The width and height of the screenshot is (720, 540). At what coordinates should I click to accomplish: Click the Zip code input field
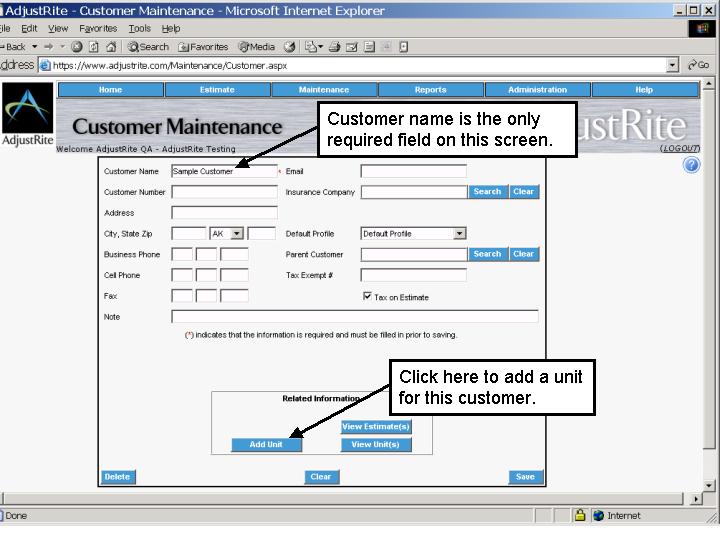click(261, 234)
